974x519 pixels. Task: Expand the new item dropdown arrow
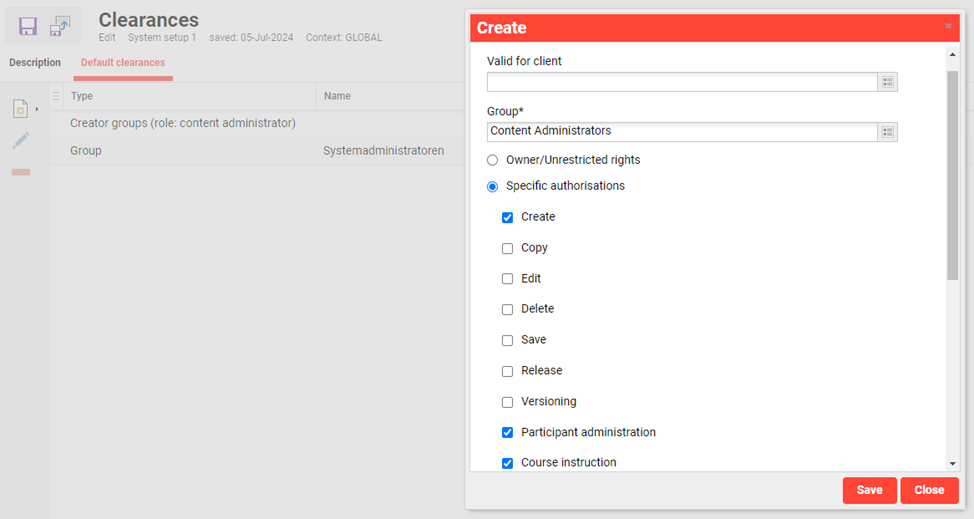(x=37, y=108)
